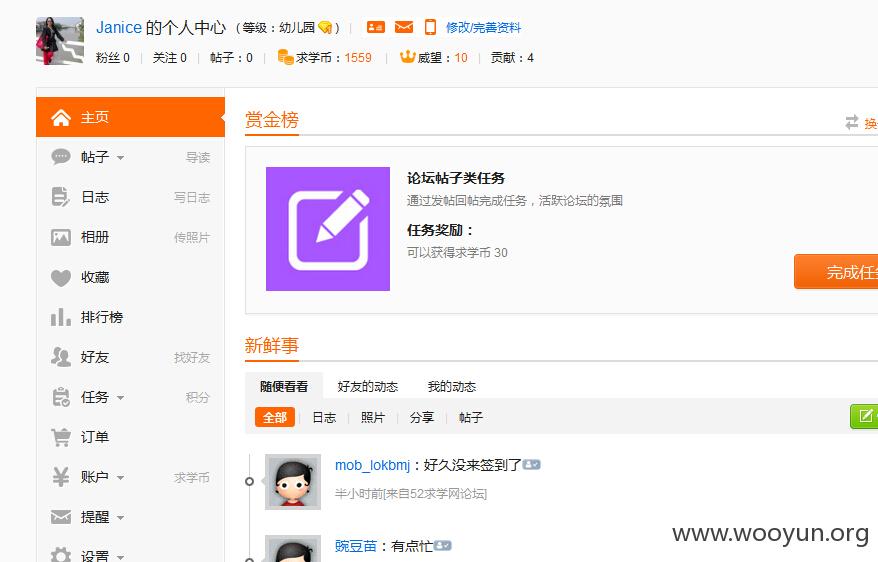The height and width of the screenshot is (562, 878).
Task: Click the picture icon for 相册
Action: 61,237
